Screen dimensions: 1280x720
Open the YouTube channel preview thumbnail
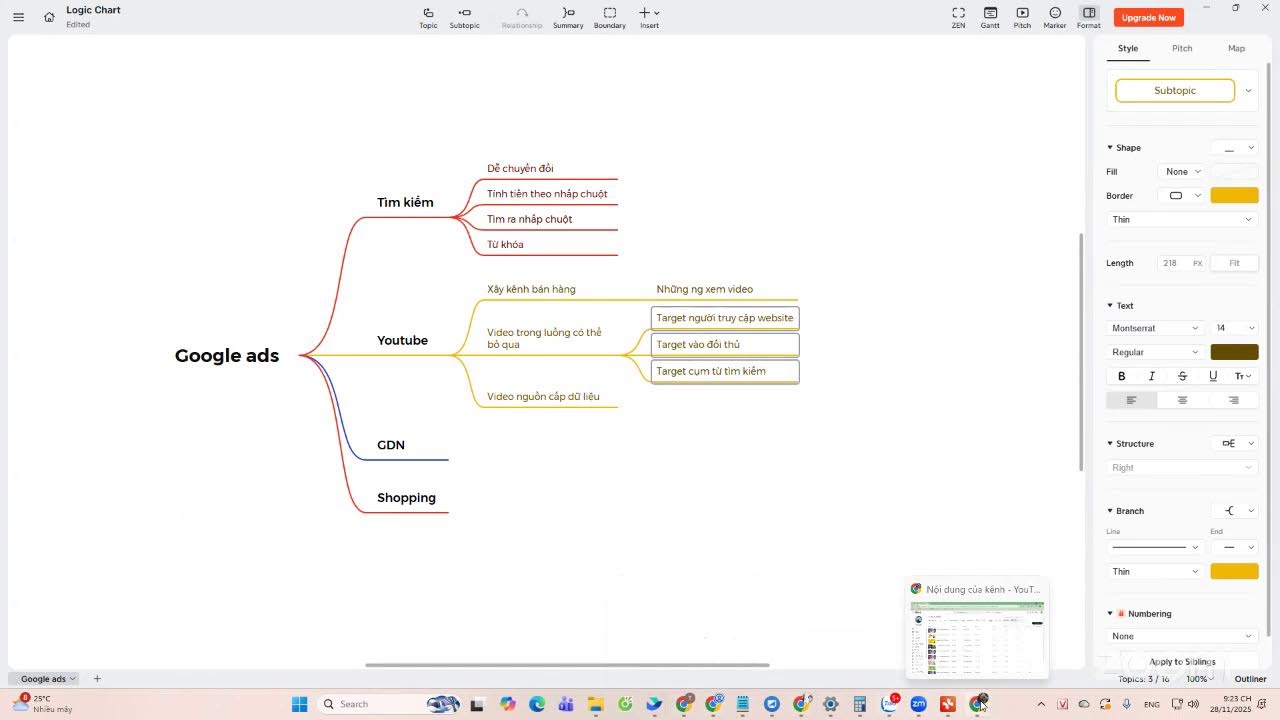click(x=977, y=637)
